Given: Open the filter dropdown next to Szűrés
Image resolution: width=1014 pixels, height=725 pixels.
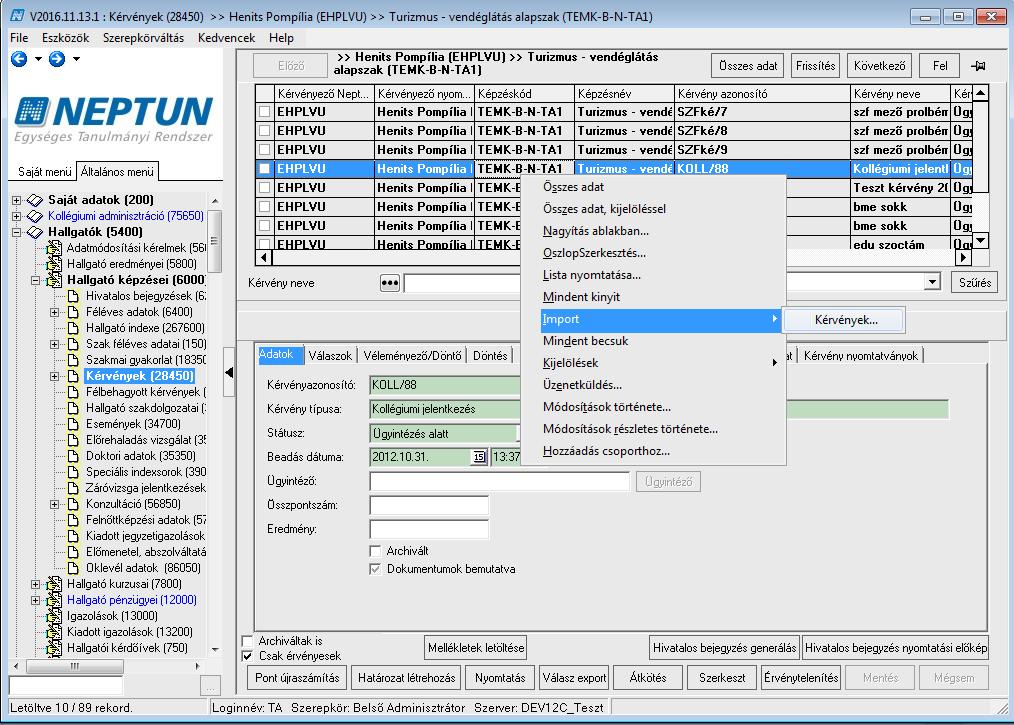Looking at the screenshot, I should point(932,283).
